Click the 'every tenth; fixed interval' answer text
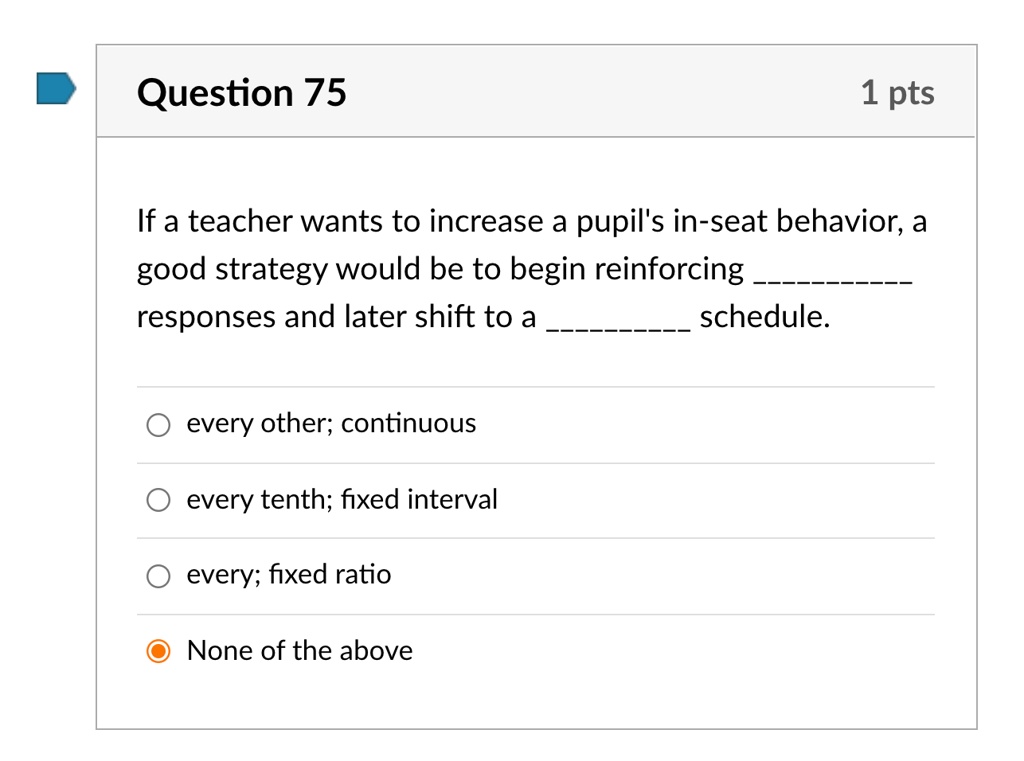The width and height of the screenshot is (1024, 761). [x=342, y=500]
